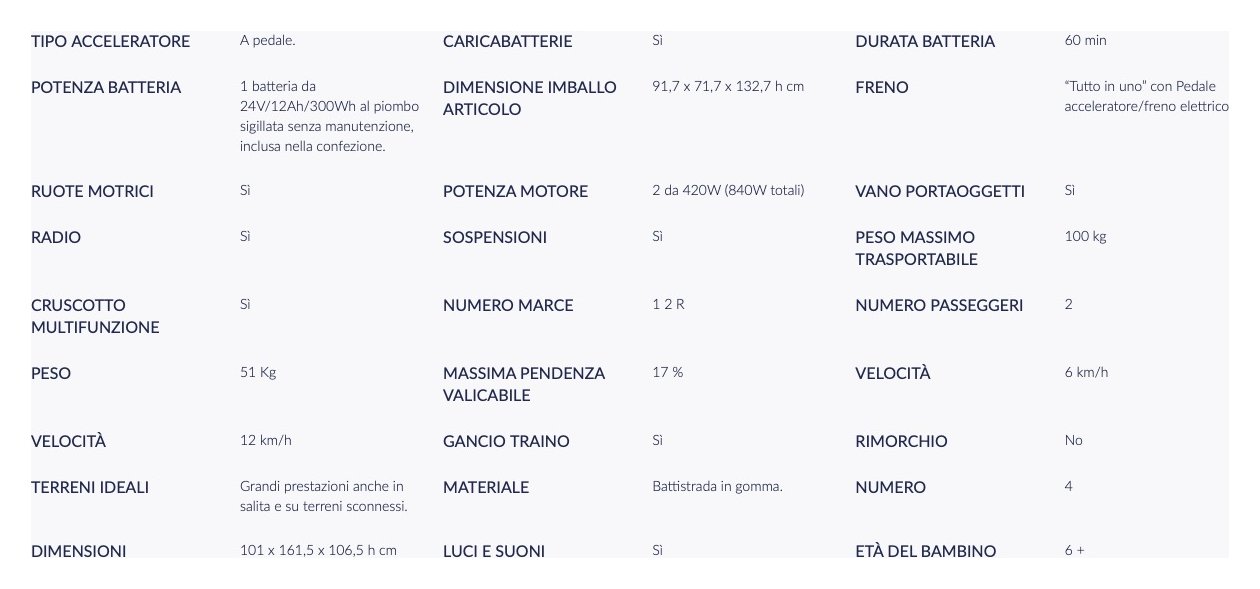This screenshot has width=1260, height=589.
Task: Click the 'Battistrada in gomma.' material value
Action: click(x=717, y=486)
